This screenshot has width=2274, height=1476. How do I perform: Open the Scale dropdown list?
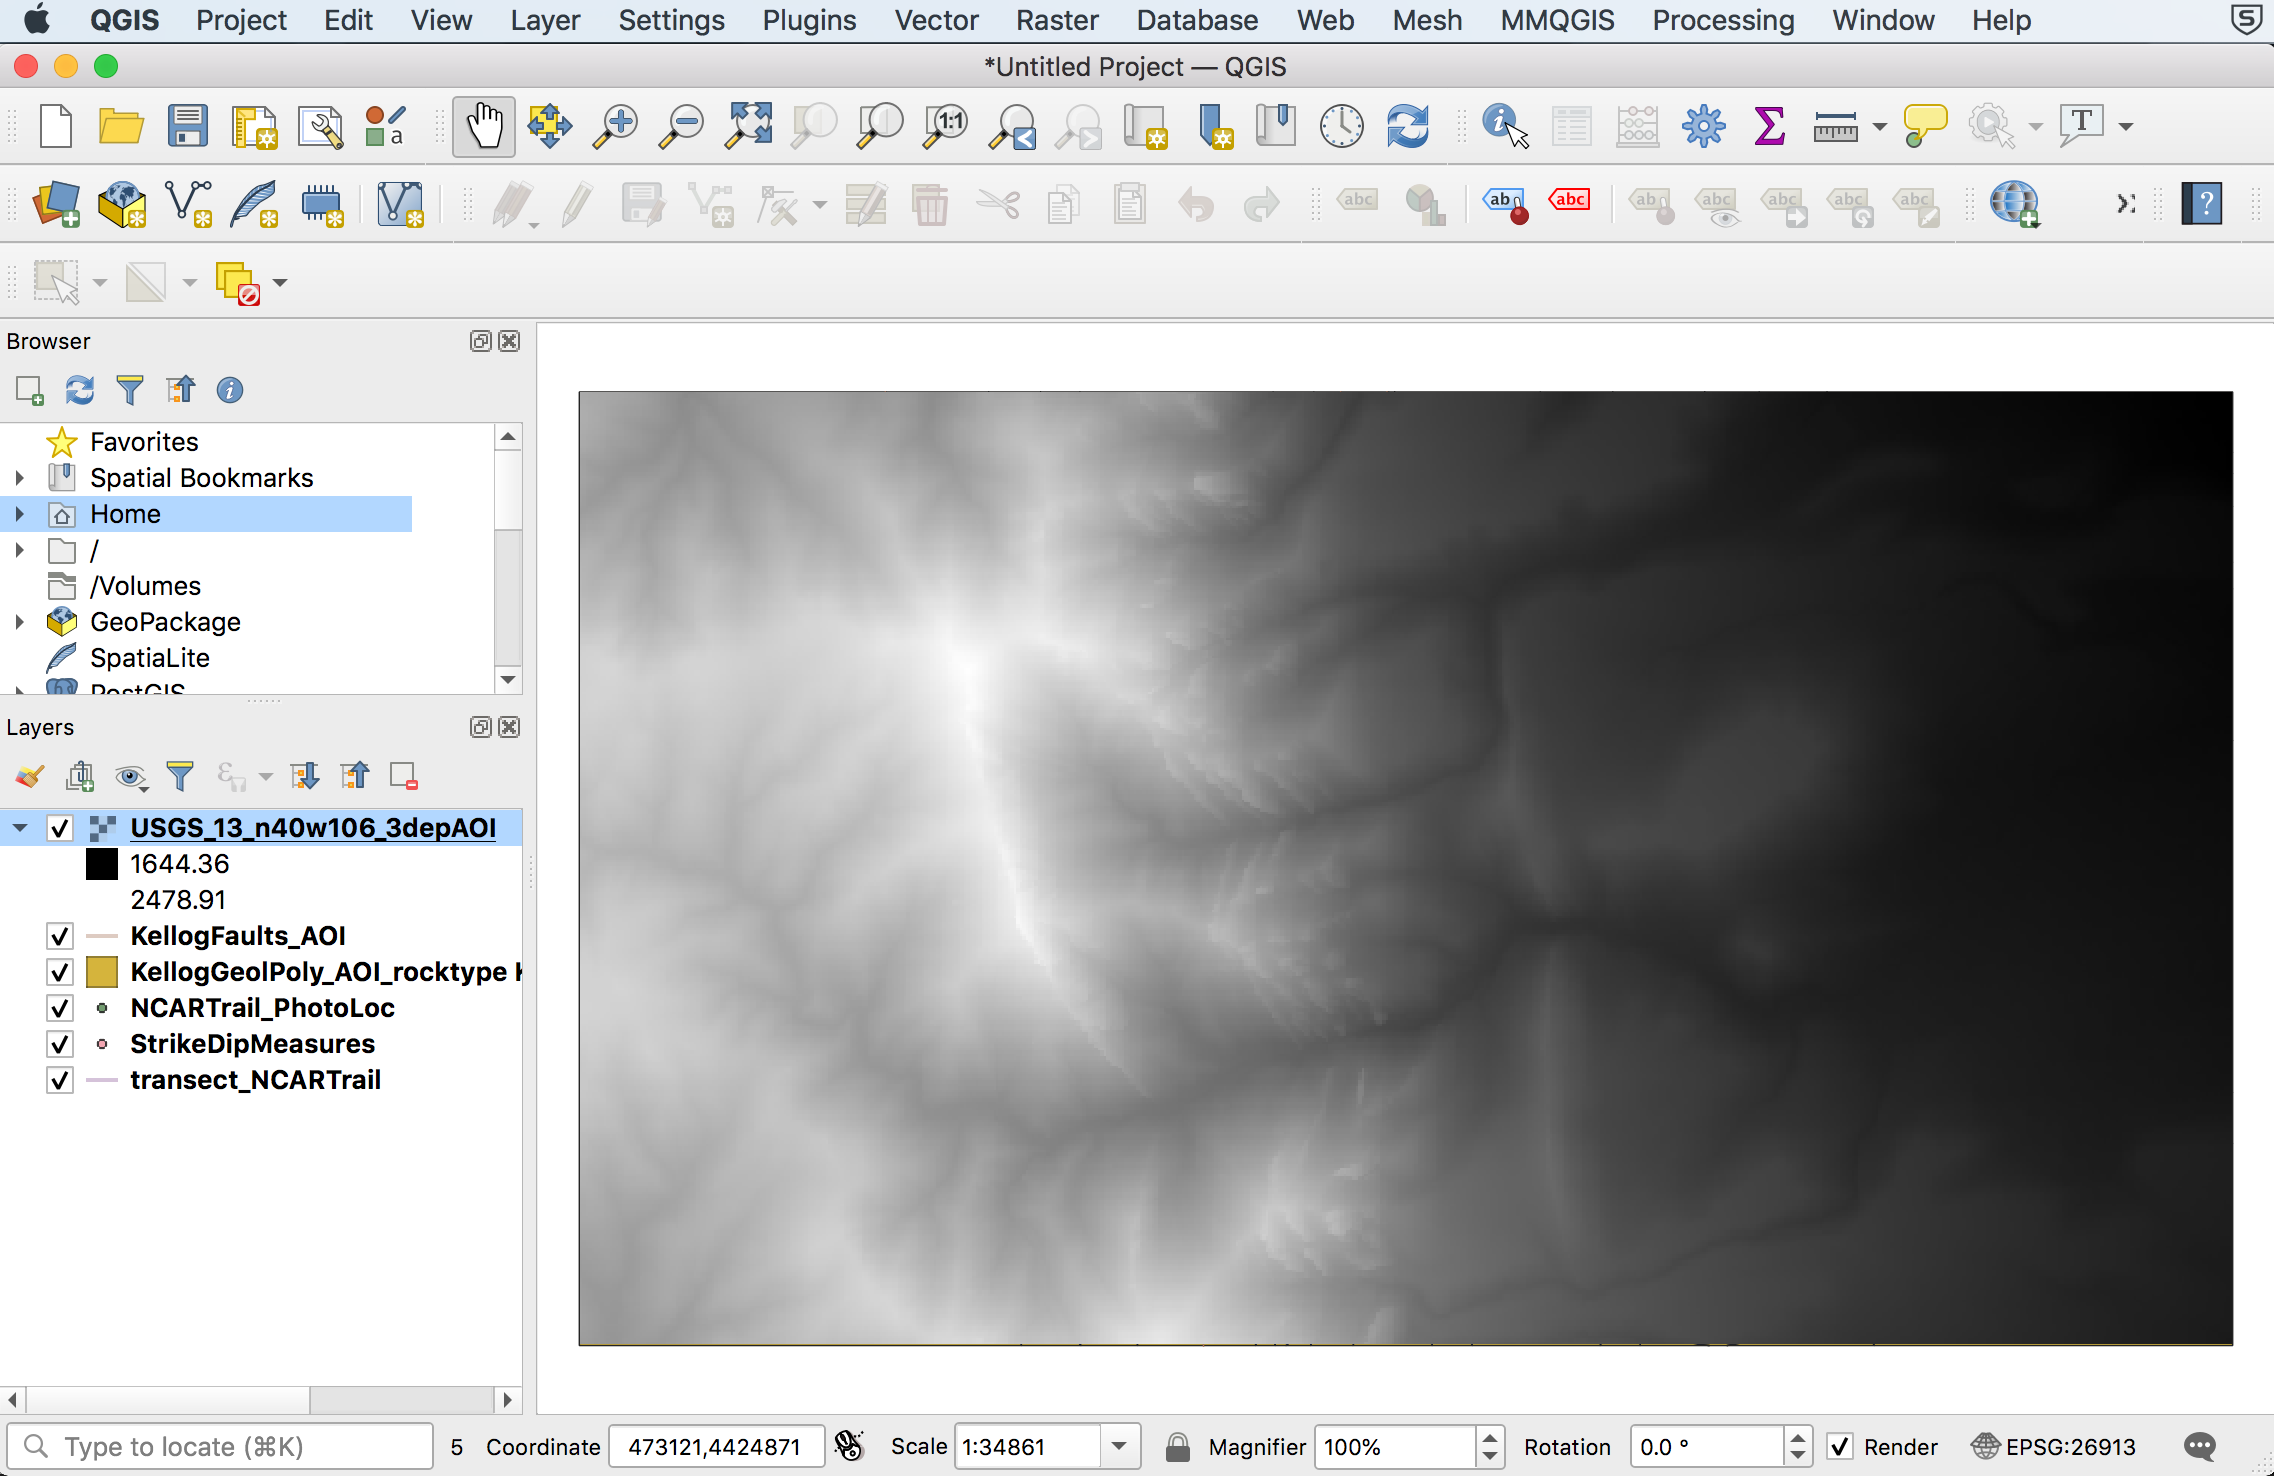click(1120, 1446)
